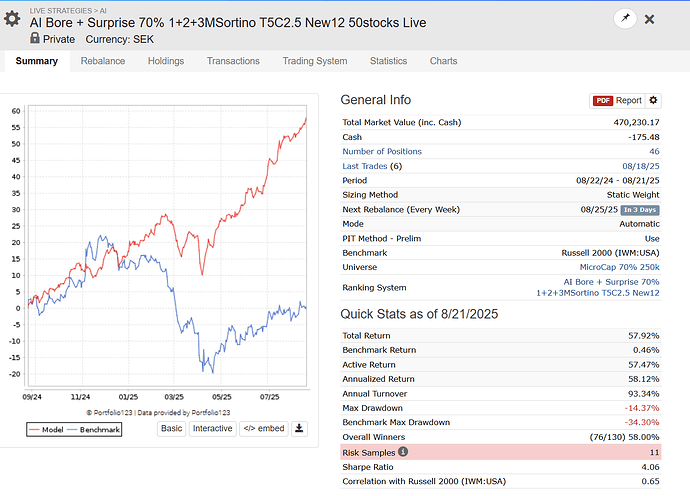This screenshot has width=690, height=496.
Task: Open the Rebalance tab
Action: [x=102, y=61]
